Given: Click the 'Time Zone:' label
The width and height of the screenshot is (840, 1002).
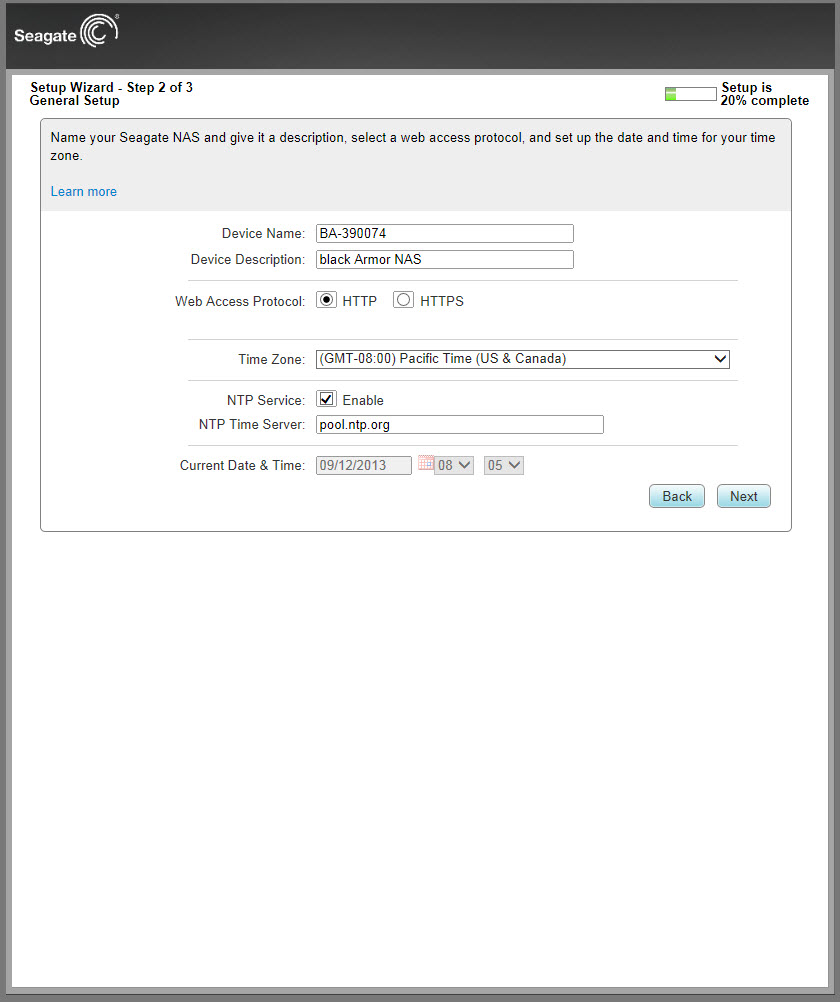Looking at the screenshot, I should click(272, 360).
